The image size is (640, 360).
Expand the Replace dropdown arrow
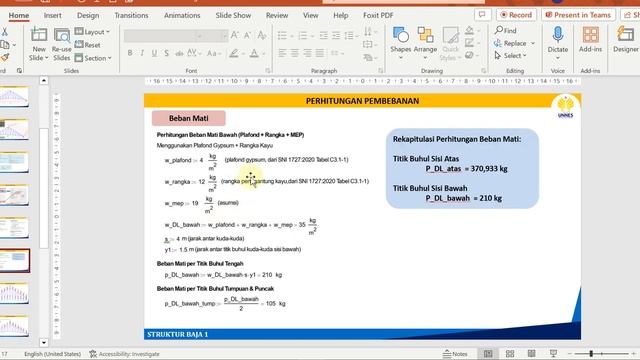(533, 43)
